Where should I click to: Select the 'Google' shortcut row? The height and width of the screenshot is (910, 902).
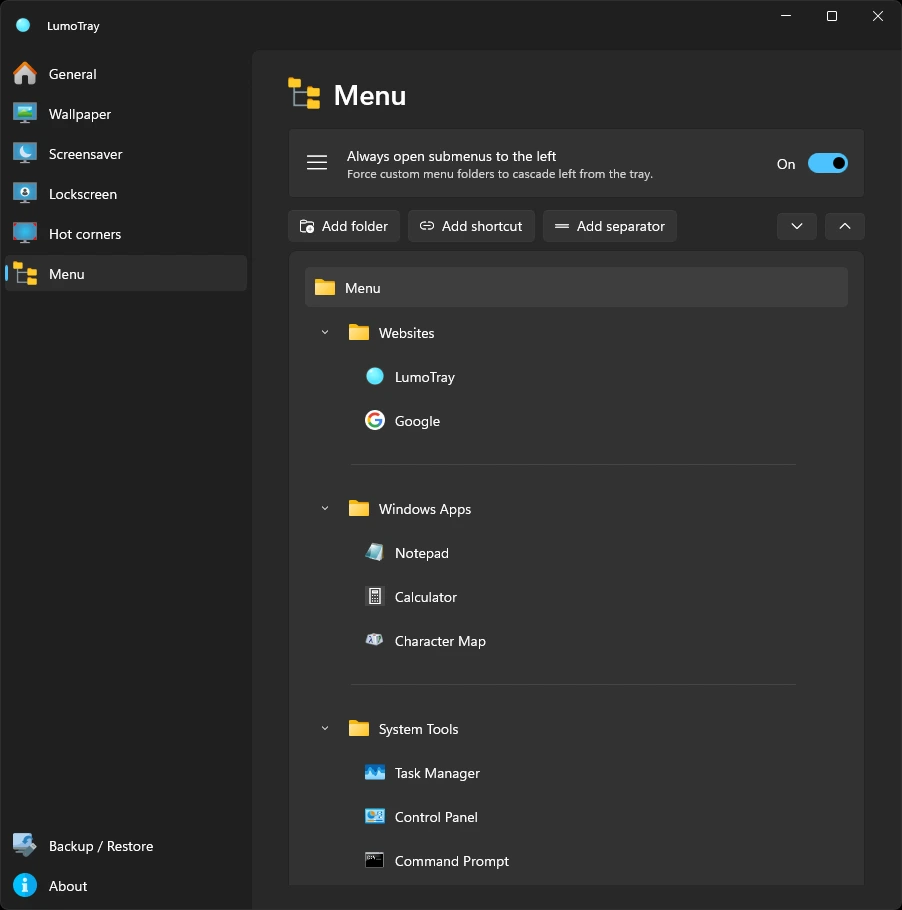[x=576, y=421]
